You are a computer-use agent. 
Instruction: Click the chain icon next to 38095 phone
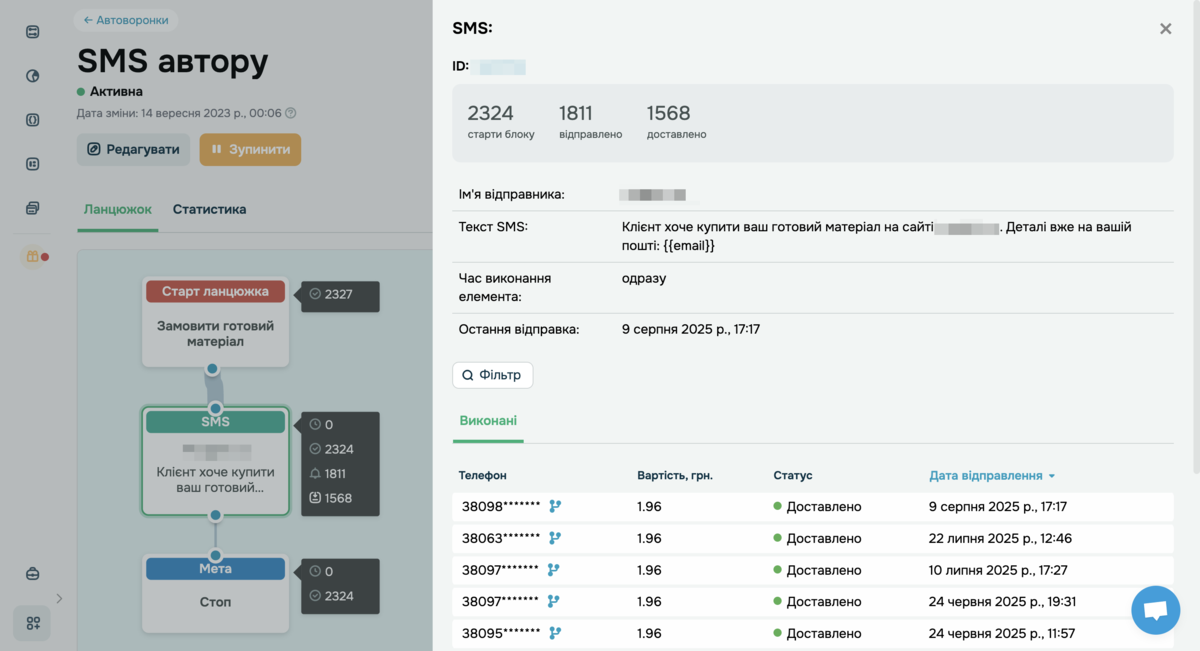pyautogui.click(x=555, y=633)
